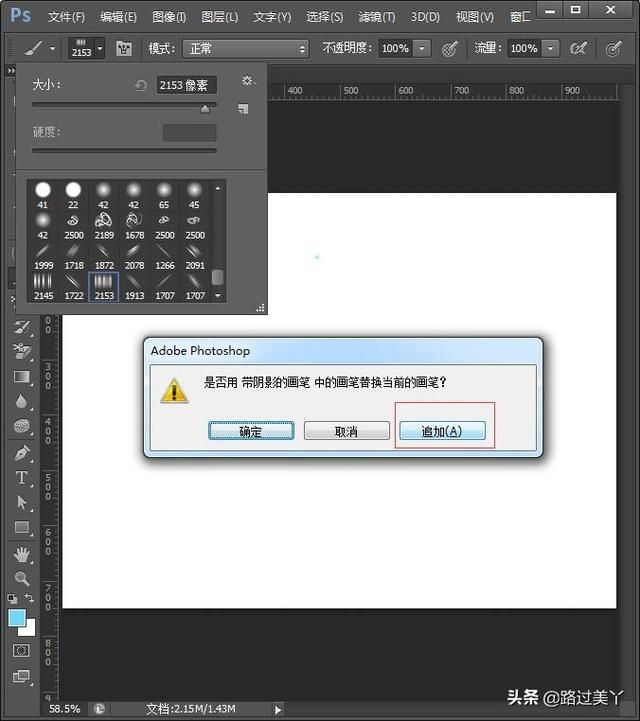Image resolution: width=640 pixels, height=721 pixels.
Task: Click the warning icon in dialog
Action: click(174, 391)
